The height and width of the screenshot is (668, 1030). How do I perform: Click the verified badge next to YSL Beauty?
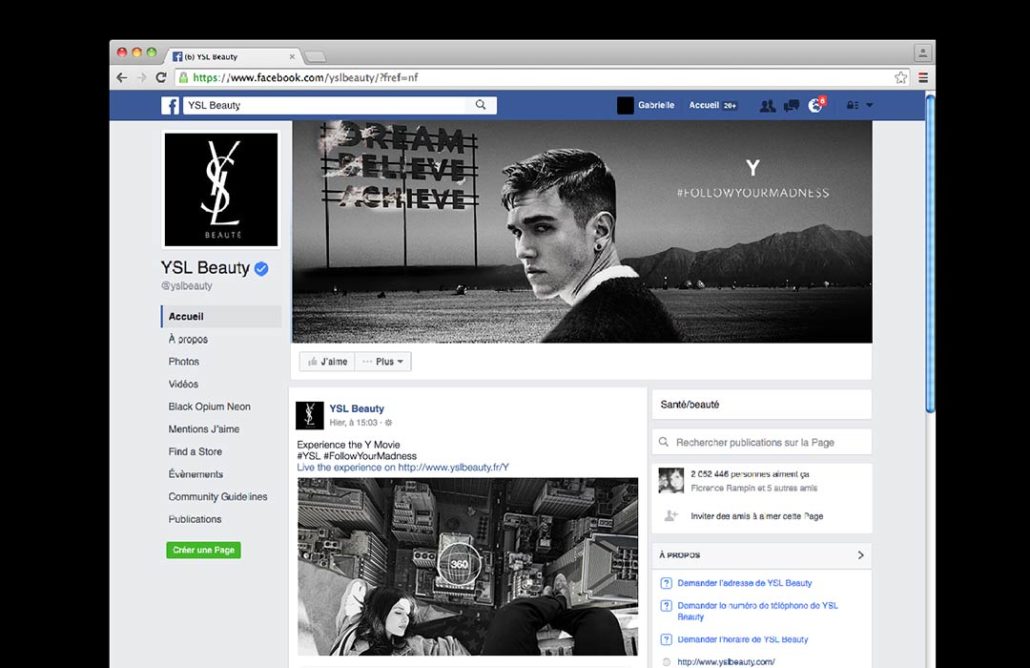[261, 269]
